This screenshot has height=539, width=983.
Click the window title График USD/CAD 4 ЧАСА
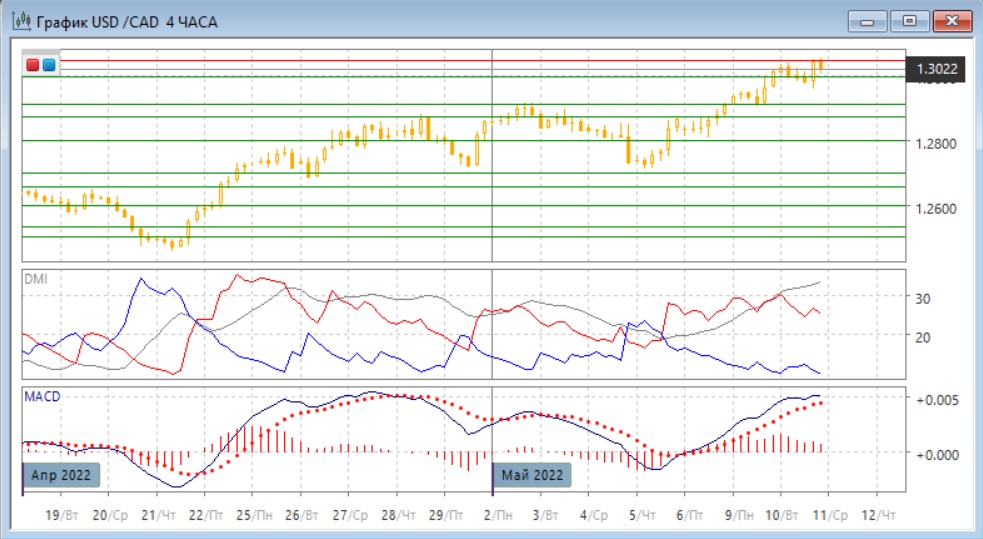[126, 21]
